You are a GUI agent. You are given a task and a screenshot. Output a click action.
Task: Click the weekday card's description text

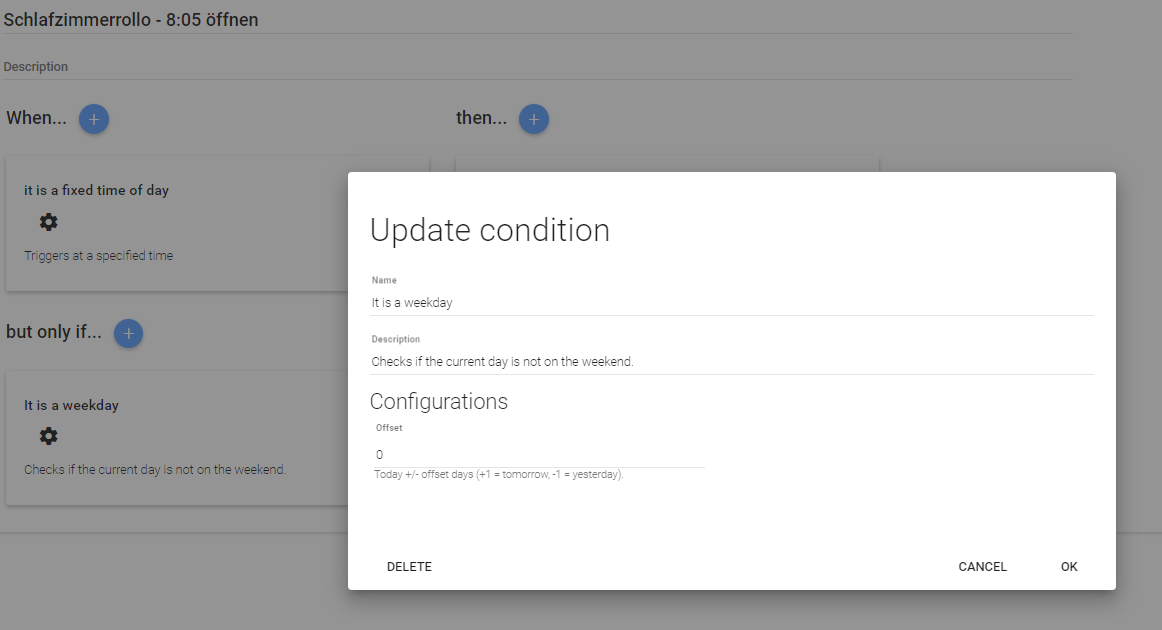[155, 469]
